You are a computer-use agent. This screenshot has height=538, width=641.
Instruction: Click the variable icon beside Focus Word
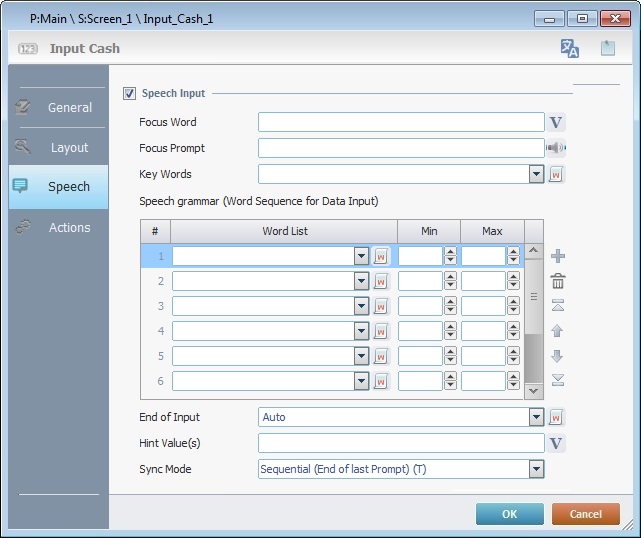(557, 123)
